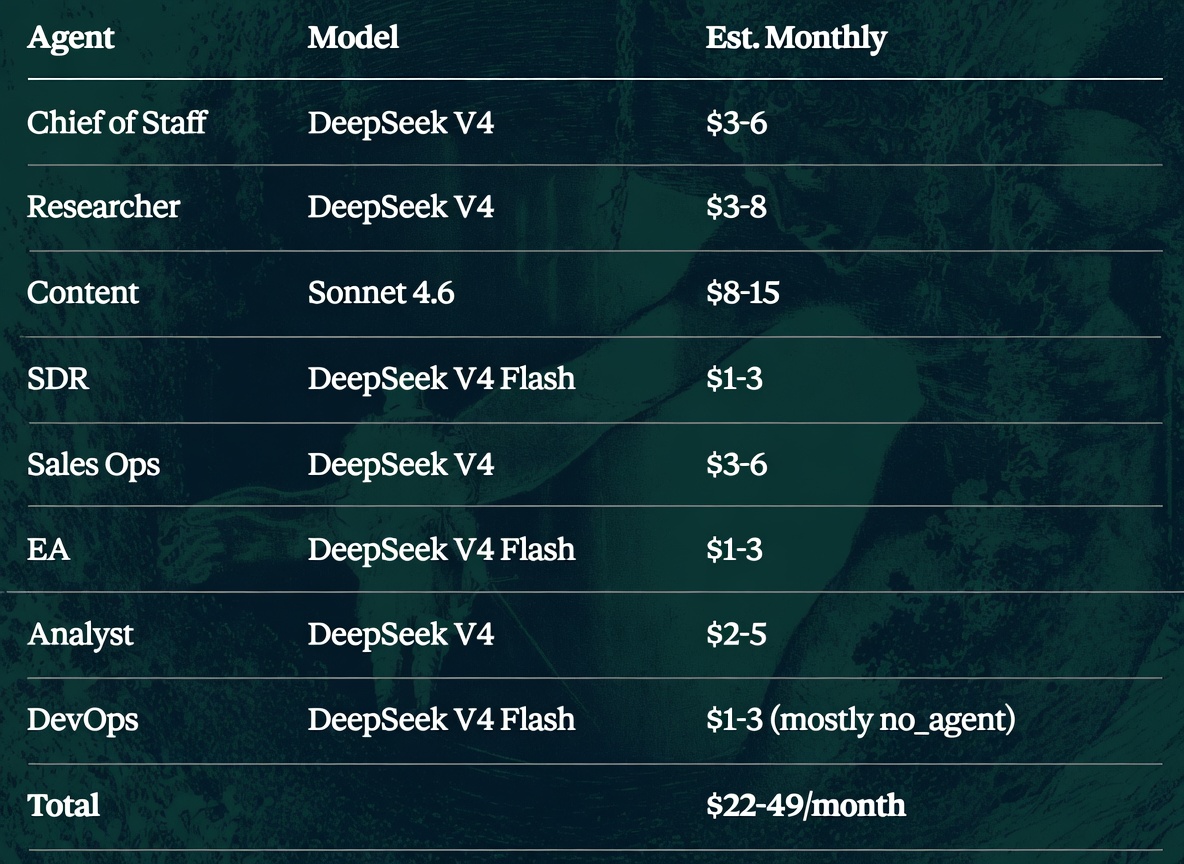Click the Sonnet 4.6 model cell
The image size is (1184, 864).
click(381, 293)
